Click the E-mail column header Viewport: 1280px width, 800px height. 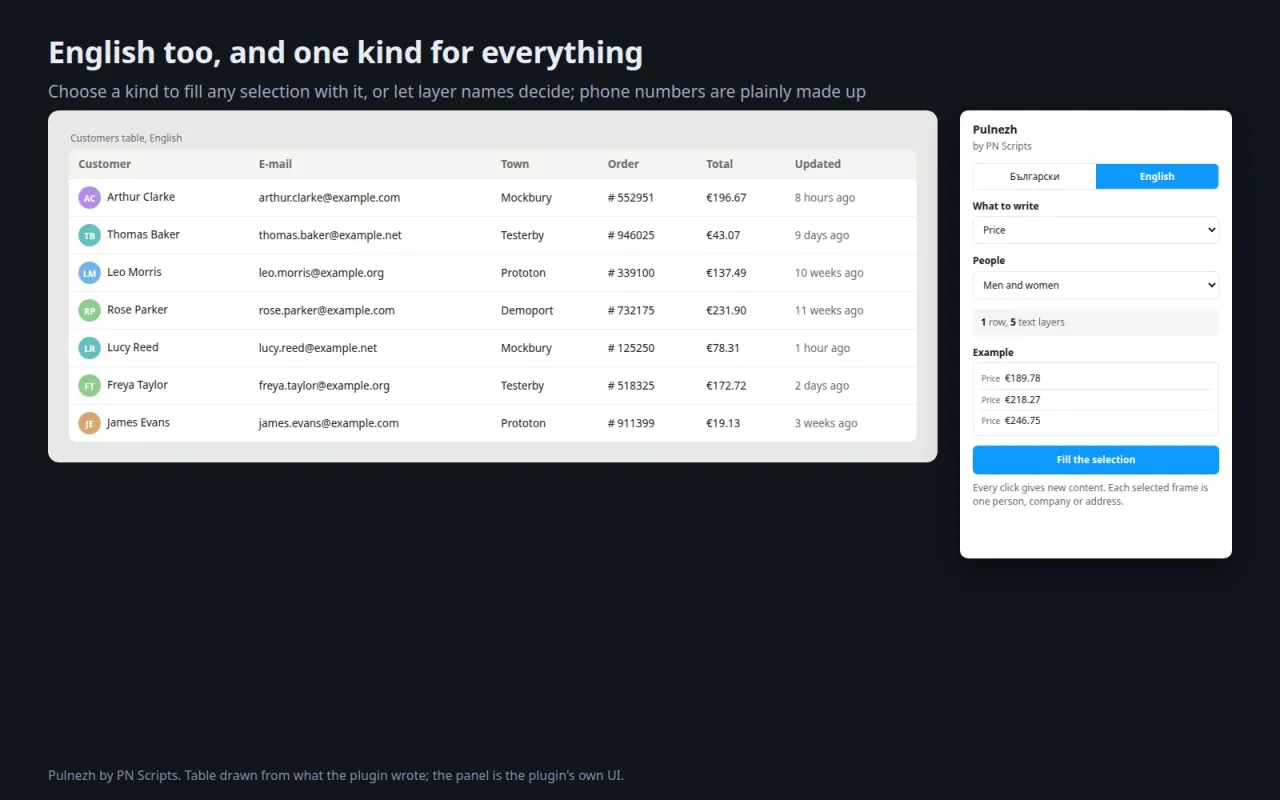276,164
